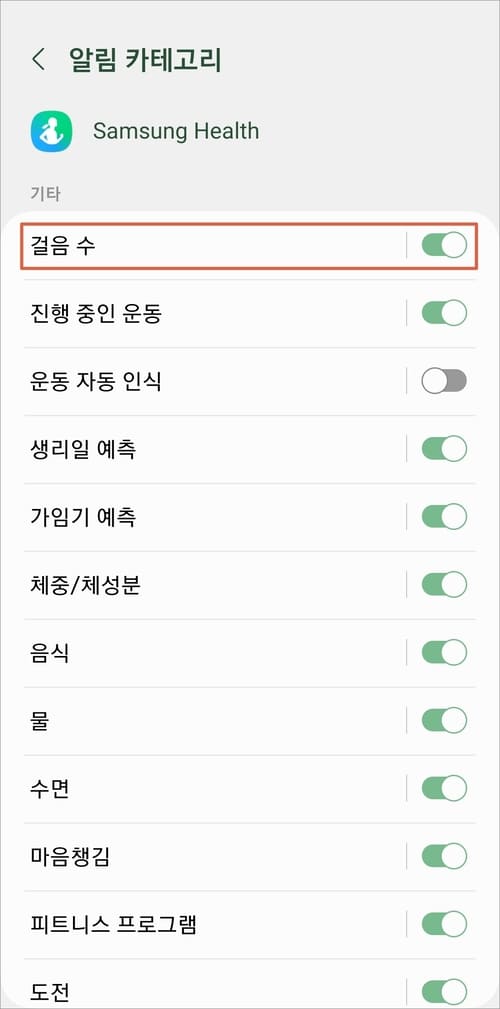Enable the 운동 자동 인식 toggle

pos(444,382)
